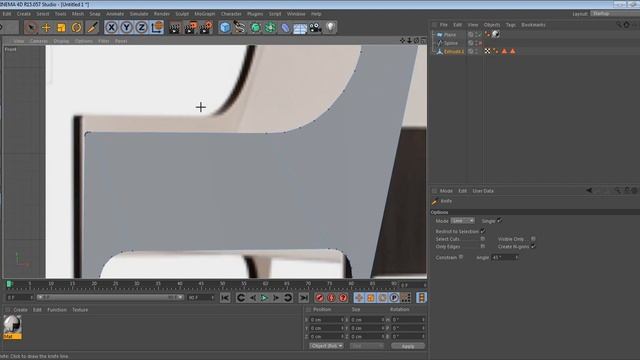The height and width of the screenshot is (360, 640).
Task: Open the deformer objects icon
Action: [285, 28]
